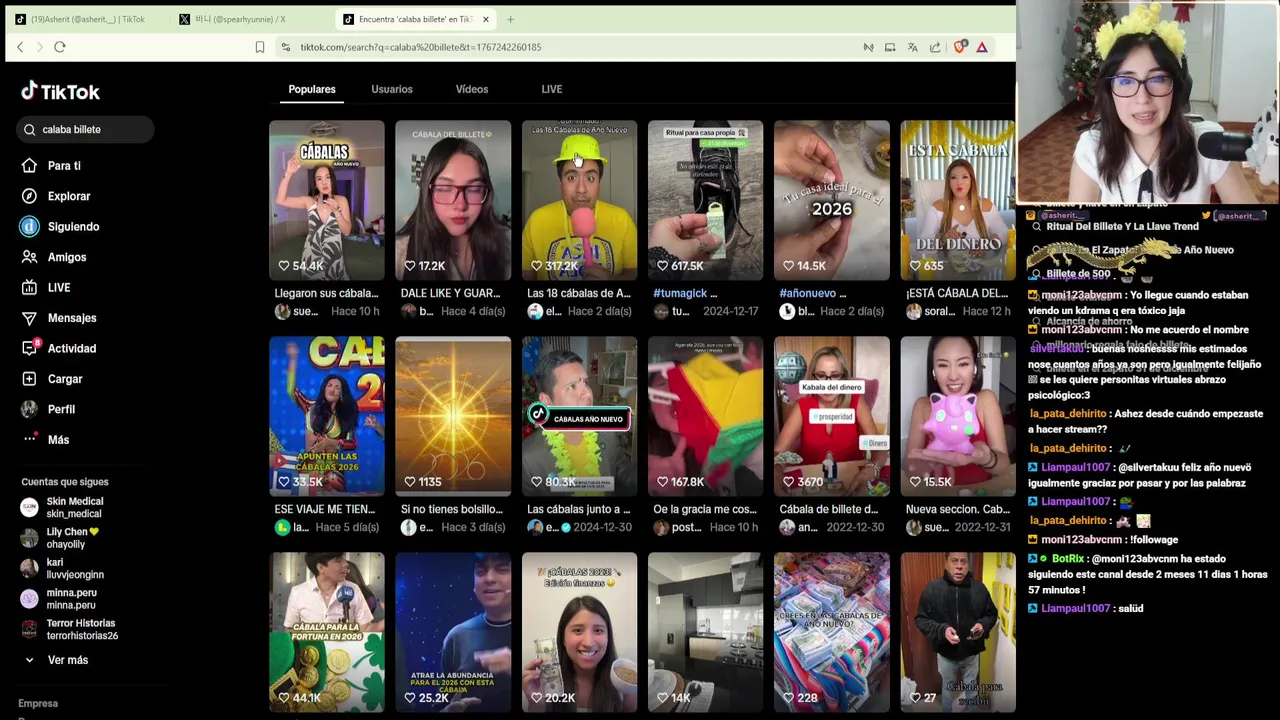This screenshot has width=1280, height=720.
Task: Open the Amigos icon in sidebar
Action: [29, 257]
